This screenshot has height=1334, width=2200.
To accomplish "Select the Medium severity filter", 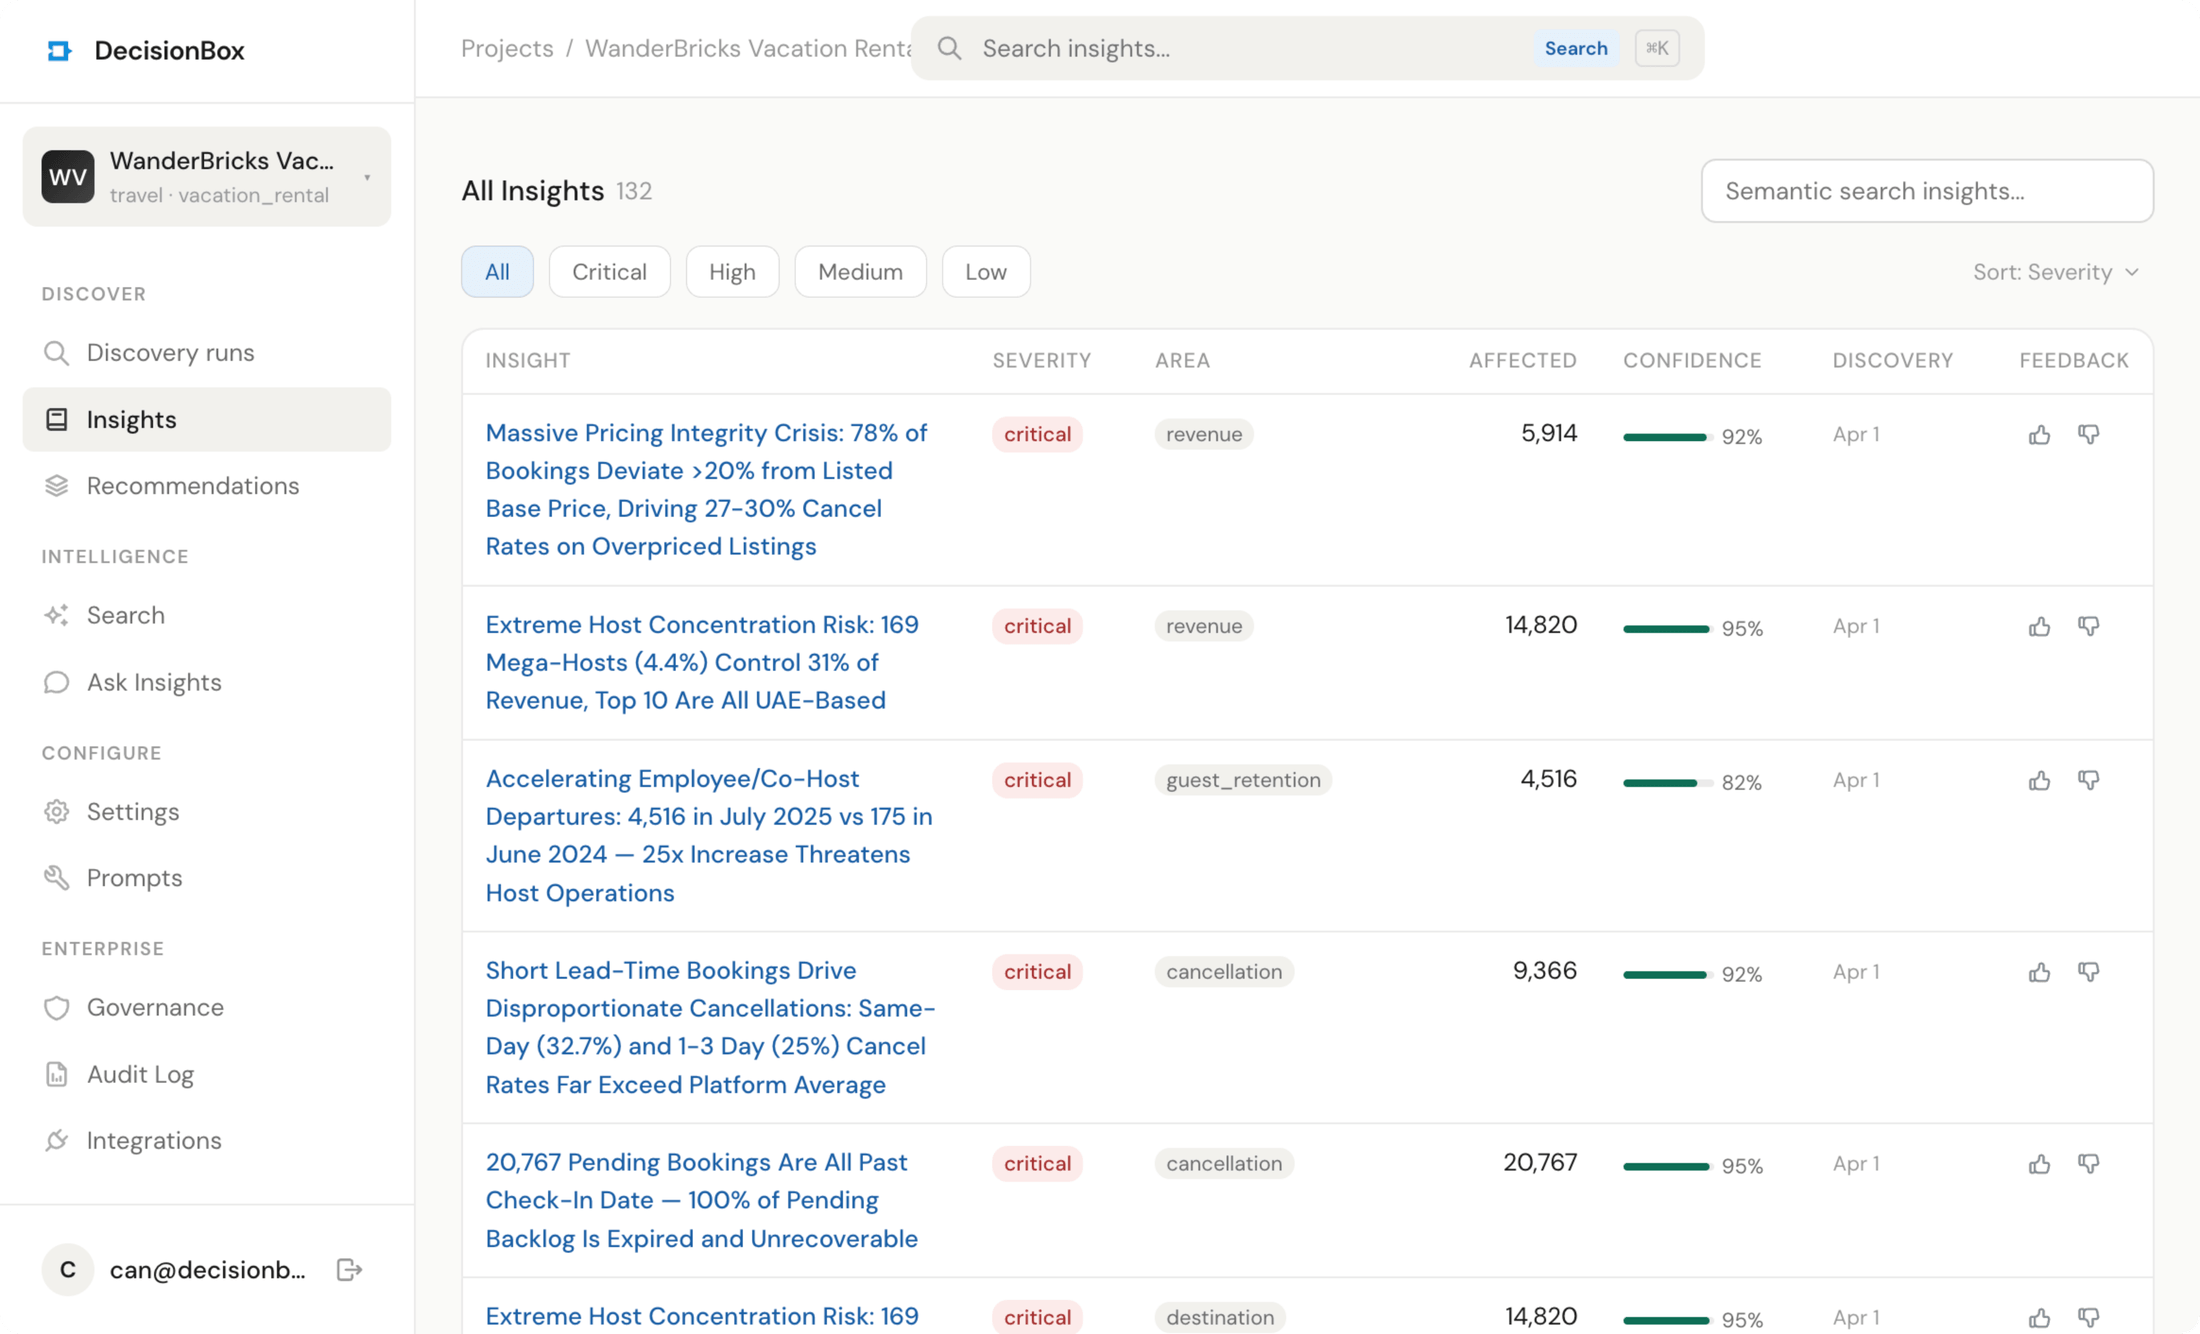I will [860, 272].
